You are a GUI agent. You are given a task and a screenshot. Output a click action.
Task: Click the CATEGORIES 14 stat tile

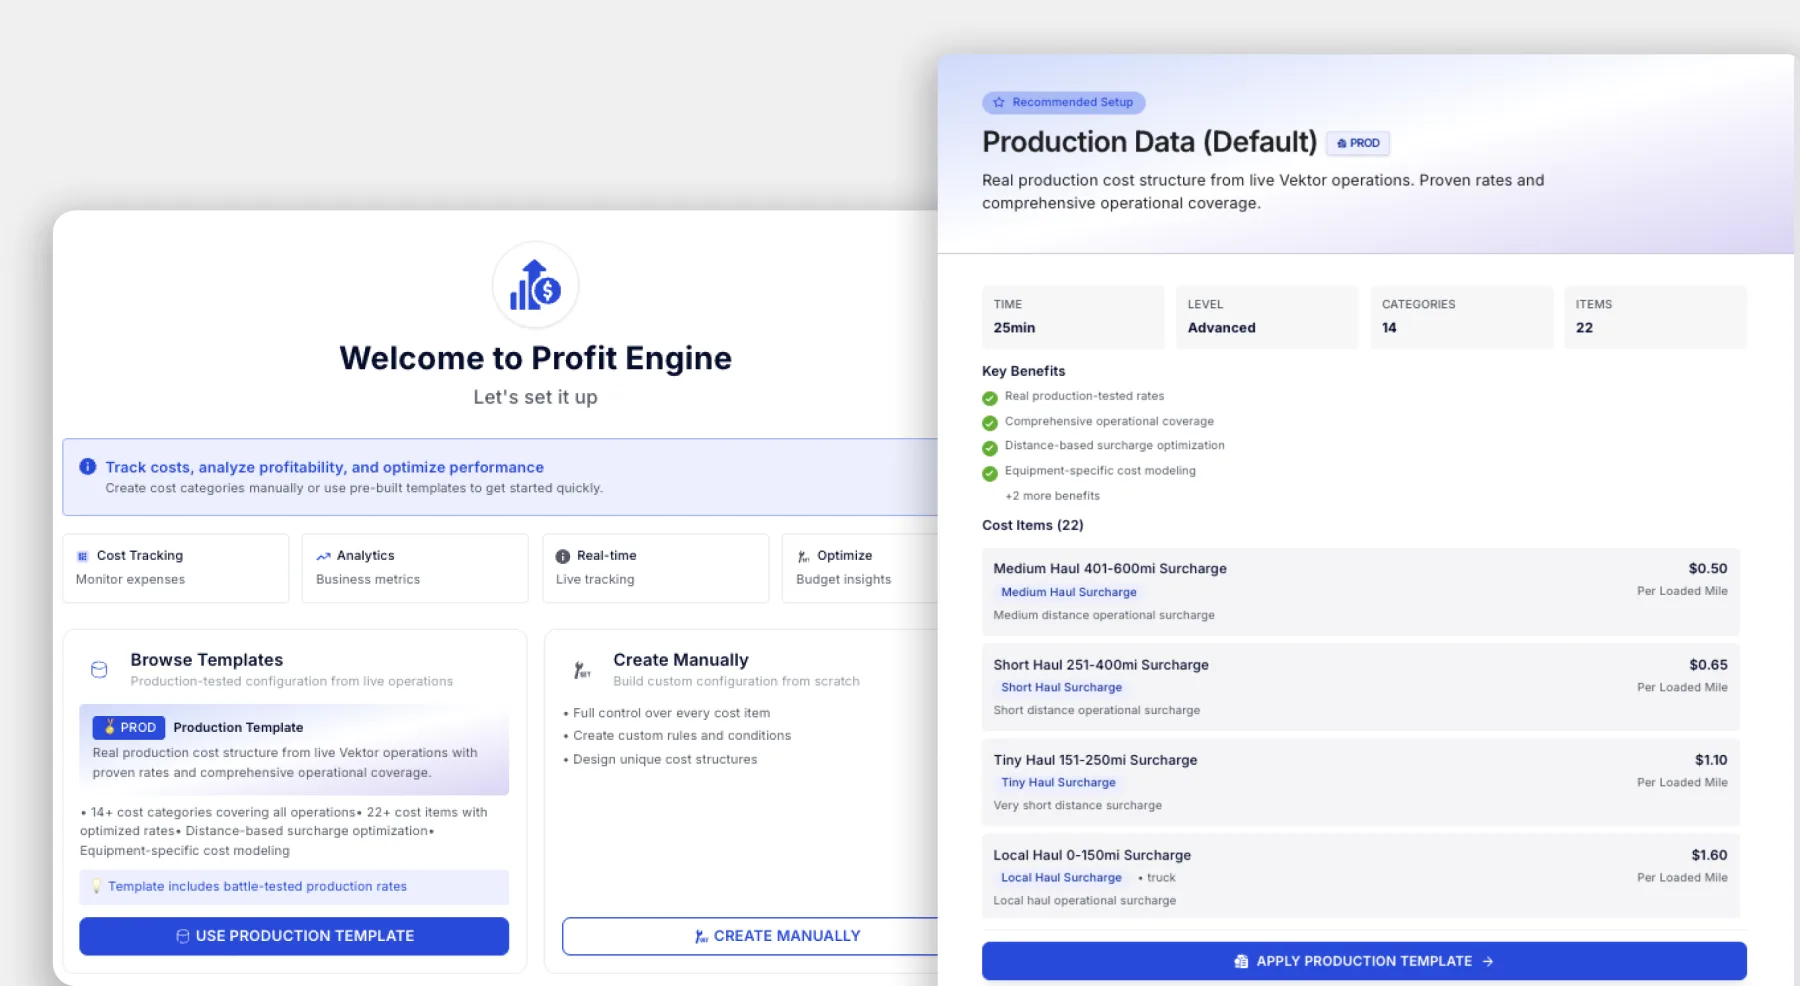[x=1461, y=317]
